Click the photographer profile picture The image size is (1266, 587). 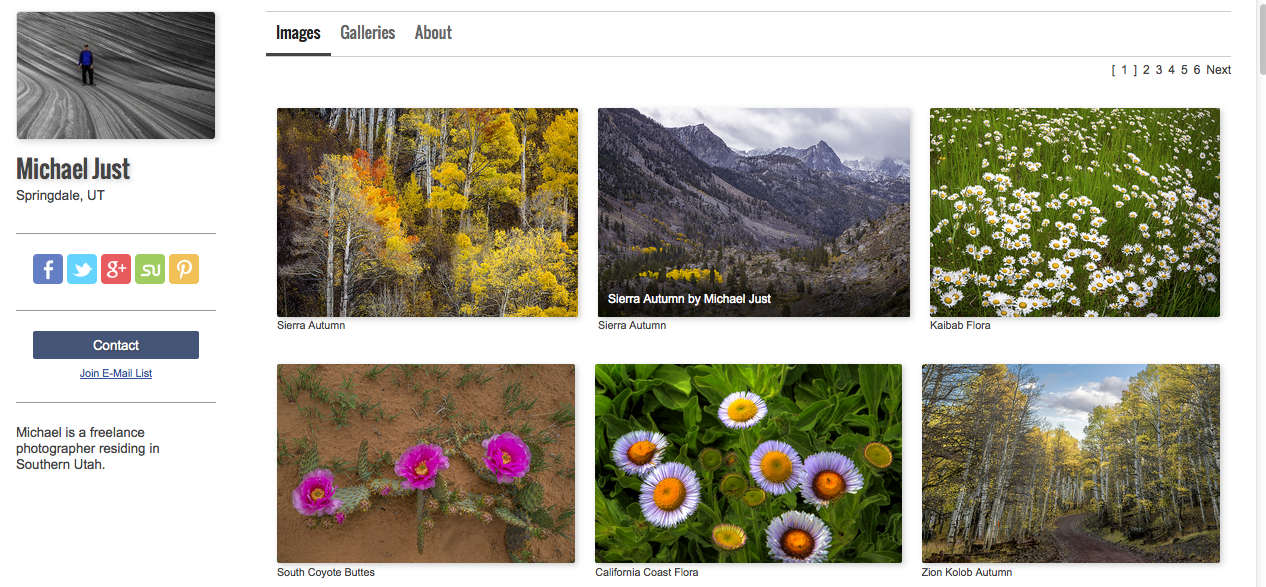point(116,75)
